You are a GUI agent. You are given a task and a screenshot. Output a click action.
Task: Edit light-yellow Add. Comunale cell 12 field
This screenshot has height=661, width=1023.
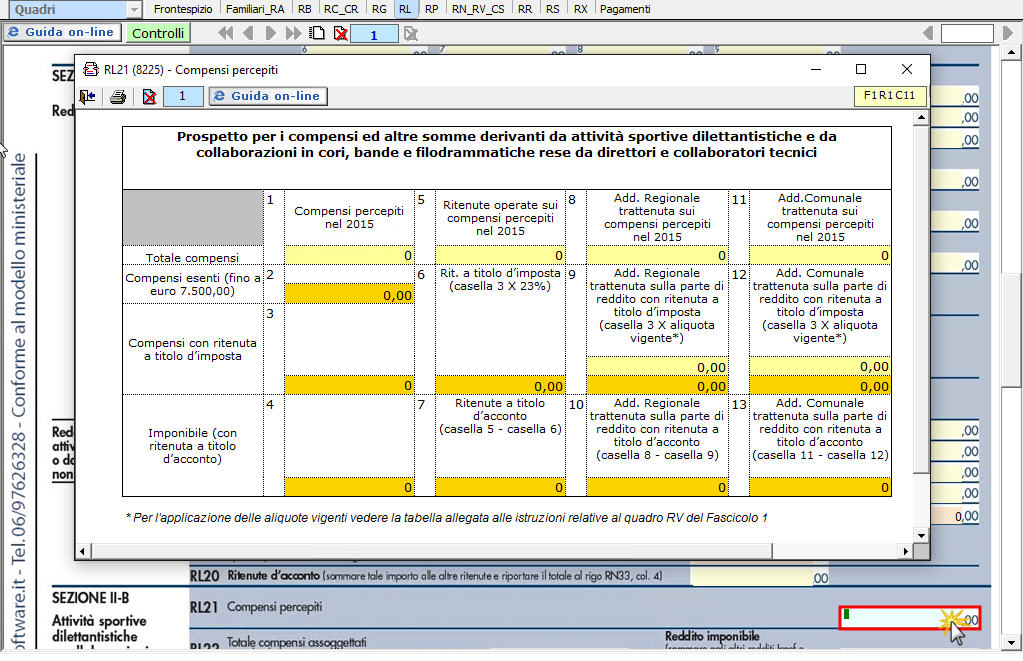click(x=820, y=367)
